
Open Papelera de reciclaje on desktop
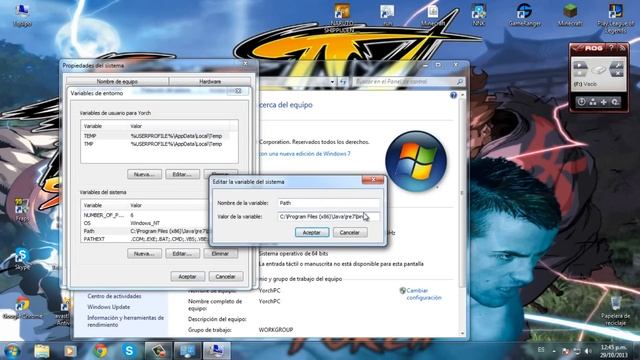click(x=616, y=310)
